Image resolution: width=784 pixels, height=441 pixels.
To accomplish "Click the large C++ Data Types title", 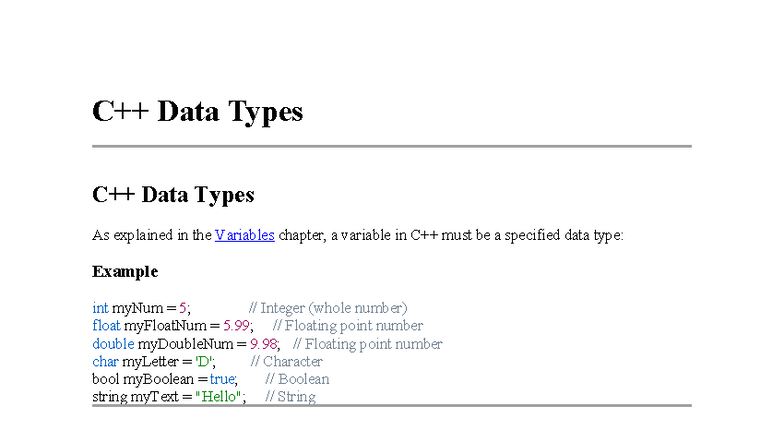I will 197,111.
